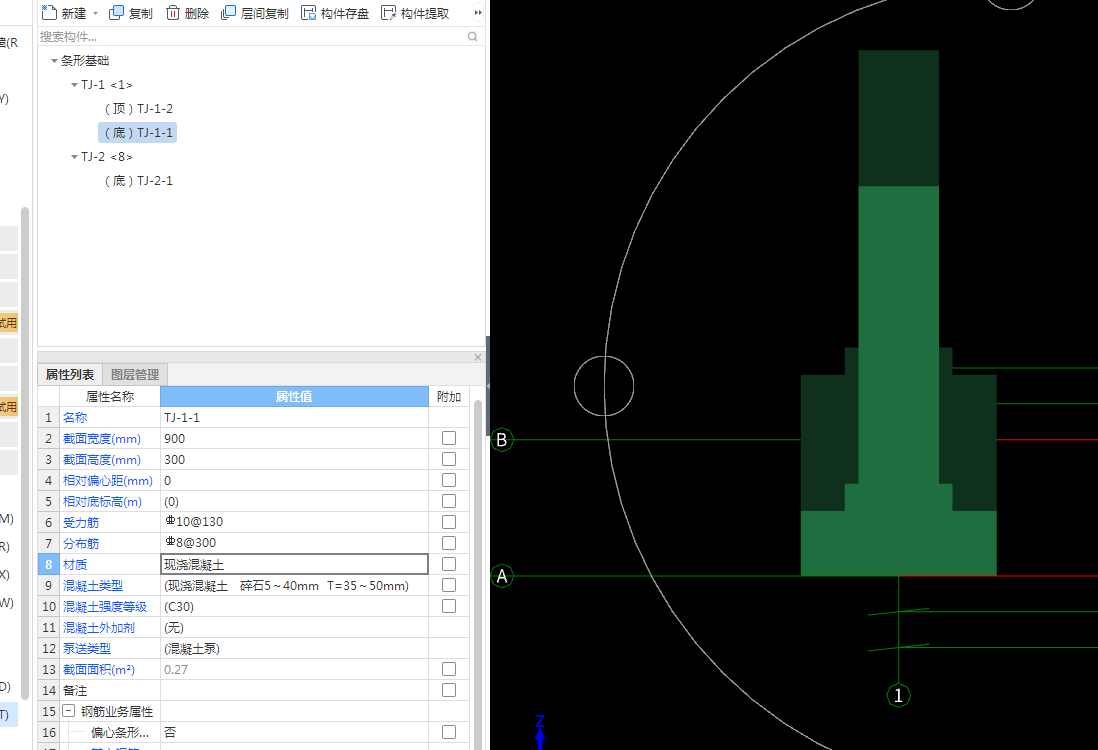The width and height of the screenshot is (1098, 750).
Task: Select (底) TJ-2-1 in component tree
Action: click(x=139, y=181)
